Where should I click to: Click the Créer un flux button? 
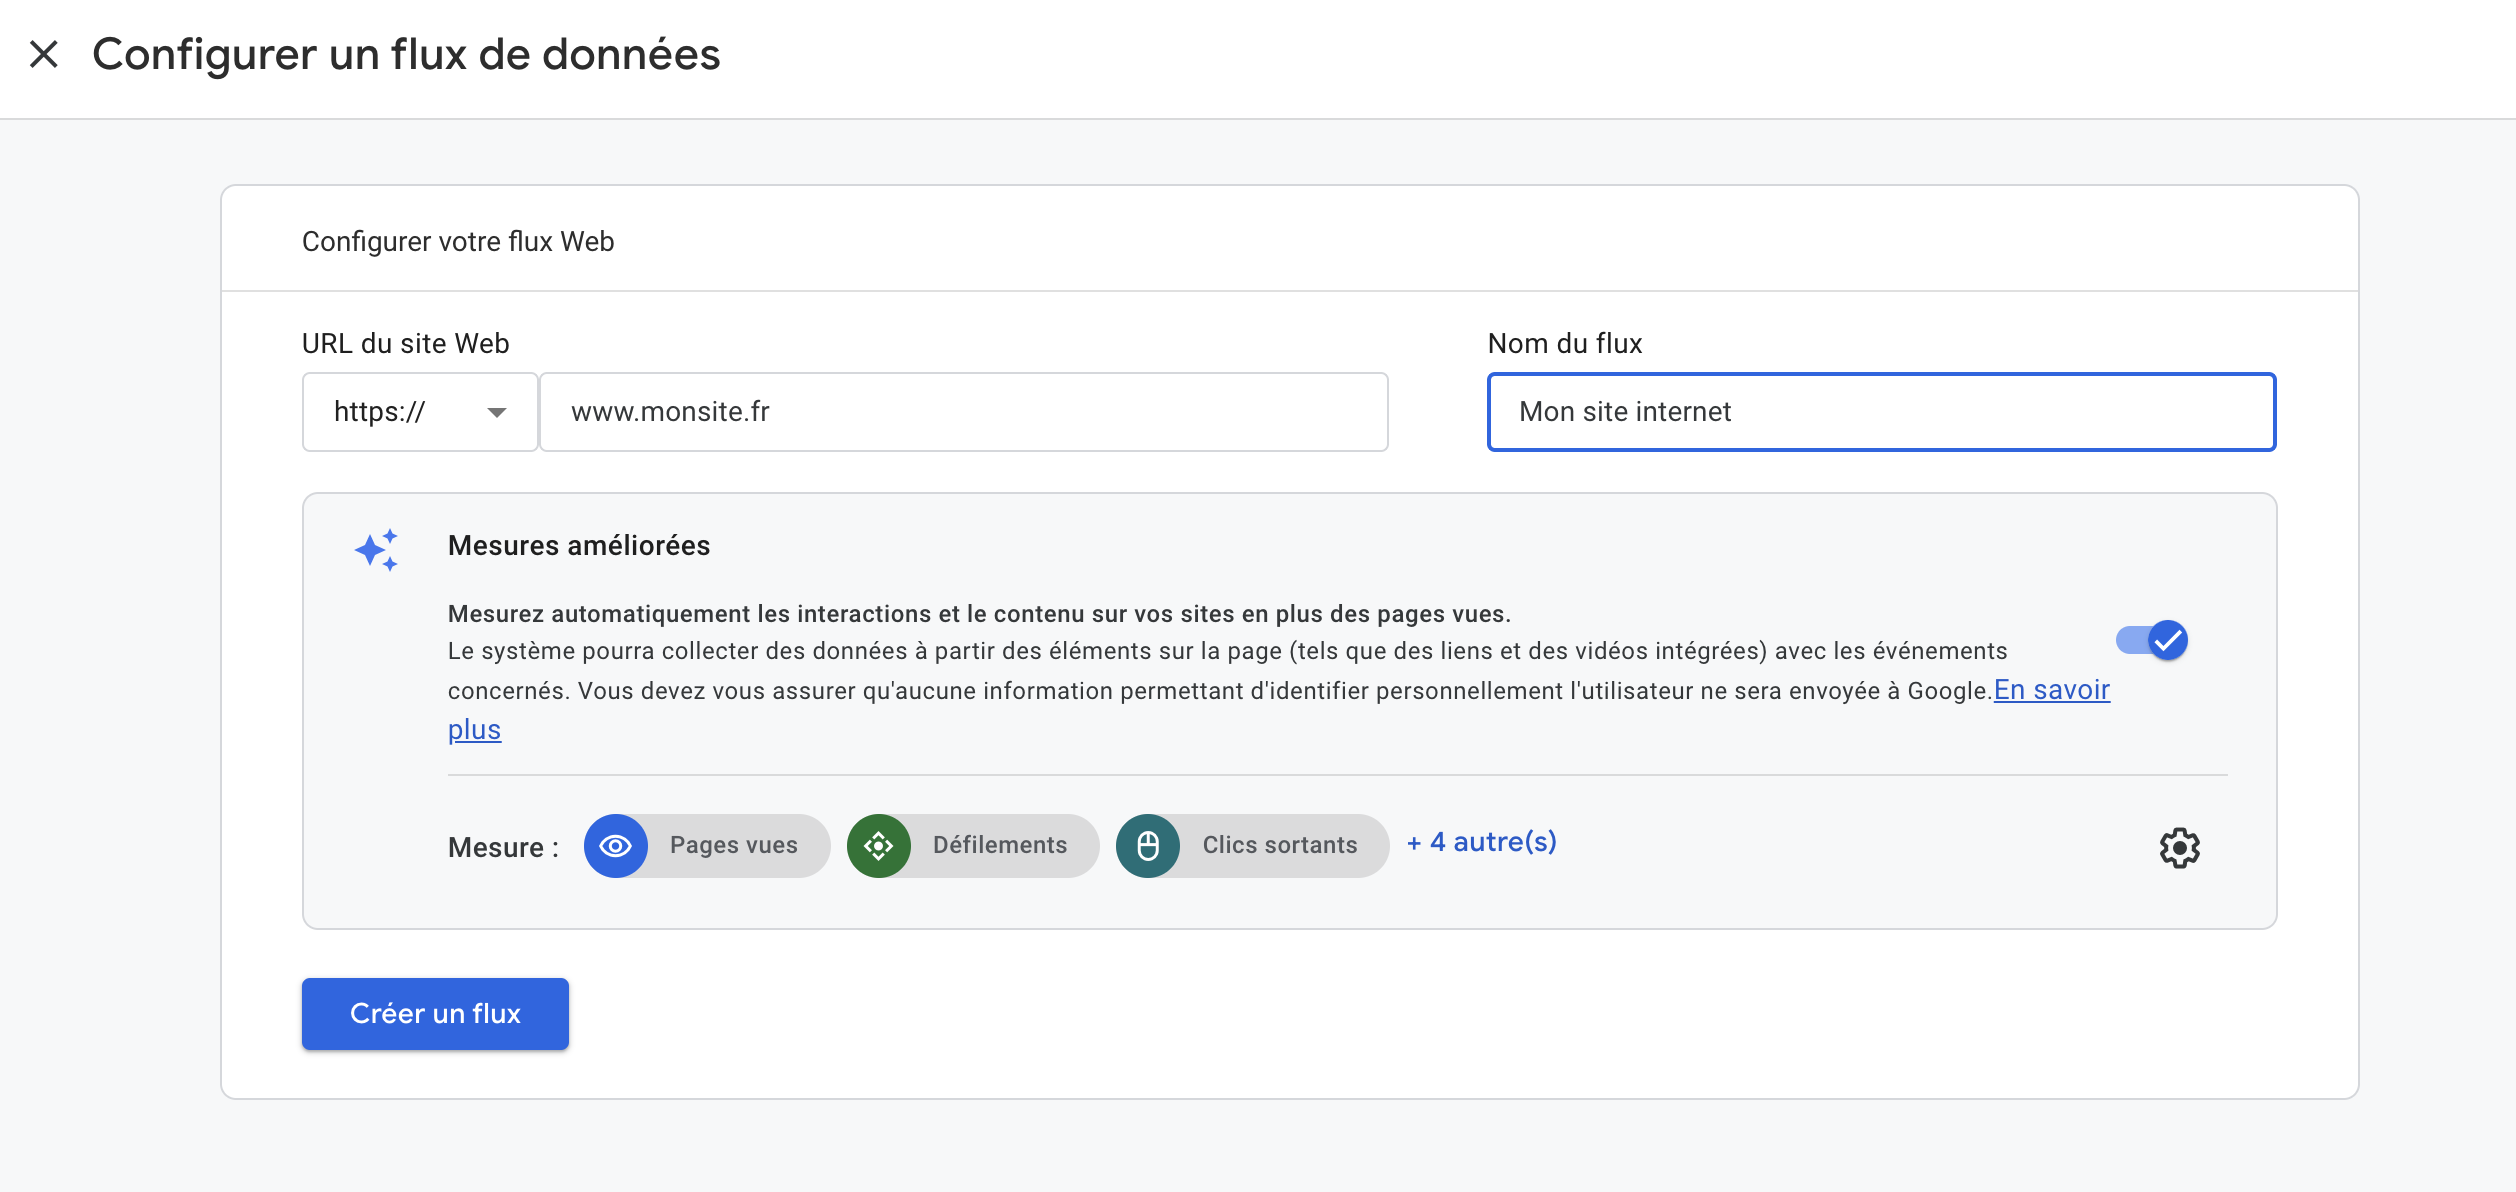coord(435,1014)
